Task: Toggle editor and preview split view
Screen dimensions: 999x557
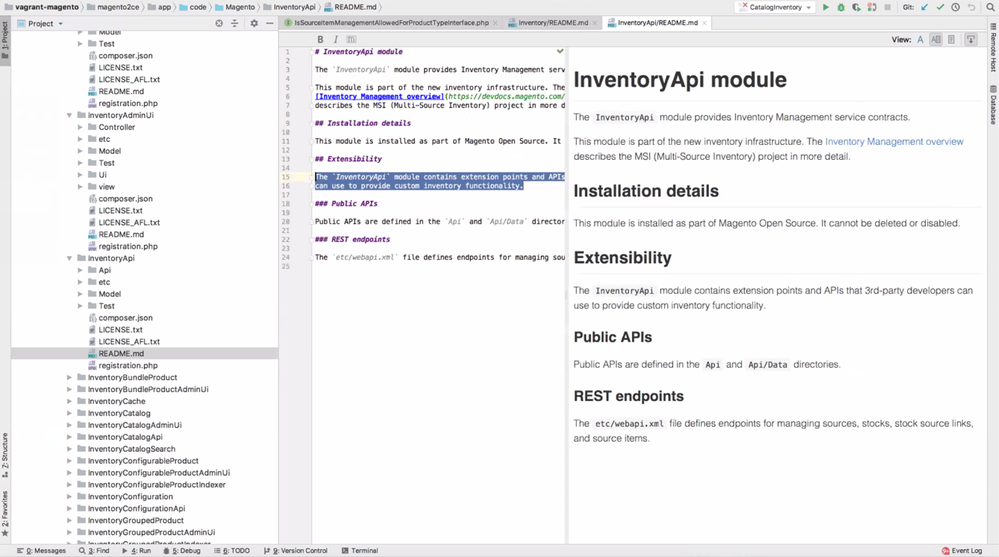Action: 936,40
